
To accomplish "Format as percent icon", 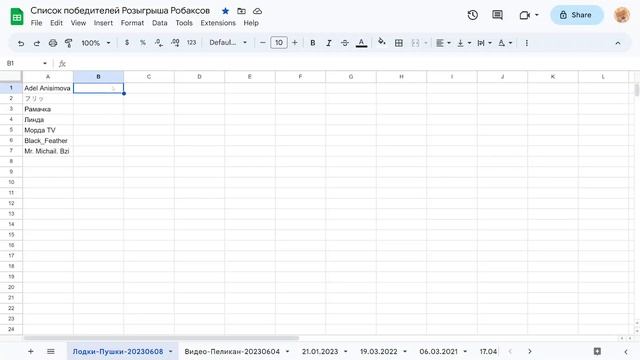I will click(x=143, y=42).
